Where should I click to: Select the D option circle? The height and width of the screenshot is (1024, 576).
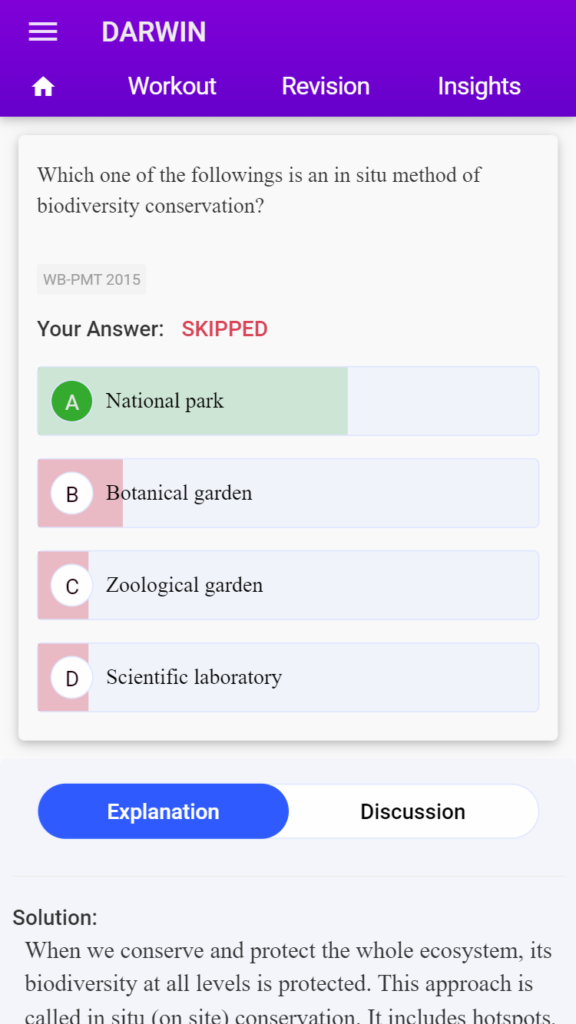tap(72, 677)
